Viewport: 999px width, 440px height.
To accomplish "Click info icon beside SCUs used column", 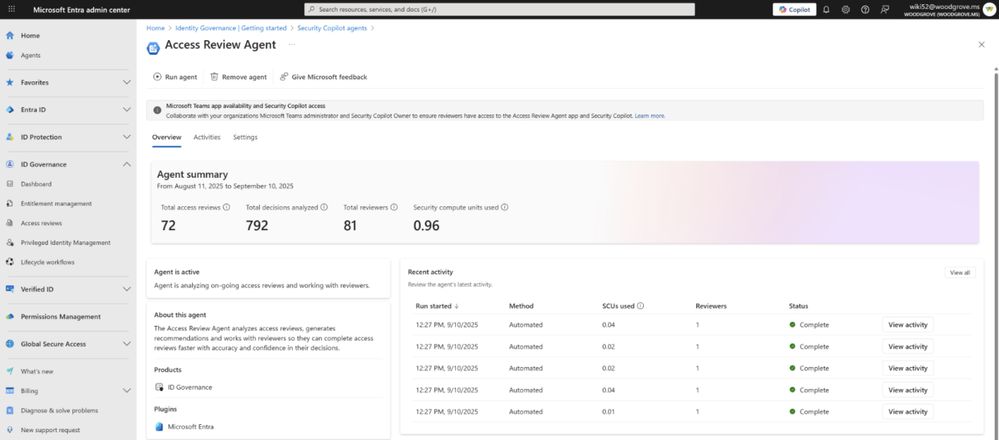I will pos(640,306).
